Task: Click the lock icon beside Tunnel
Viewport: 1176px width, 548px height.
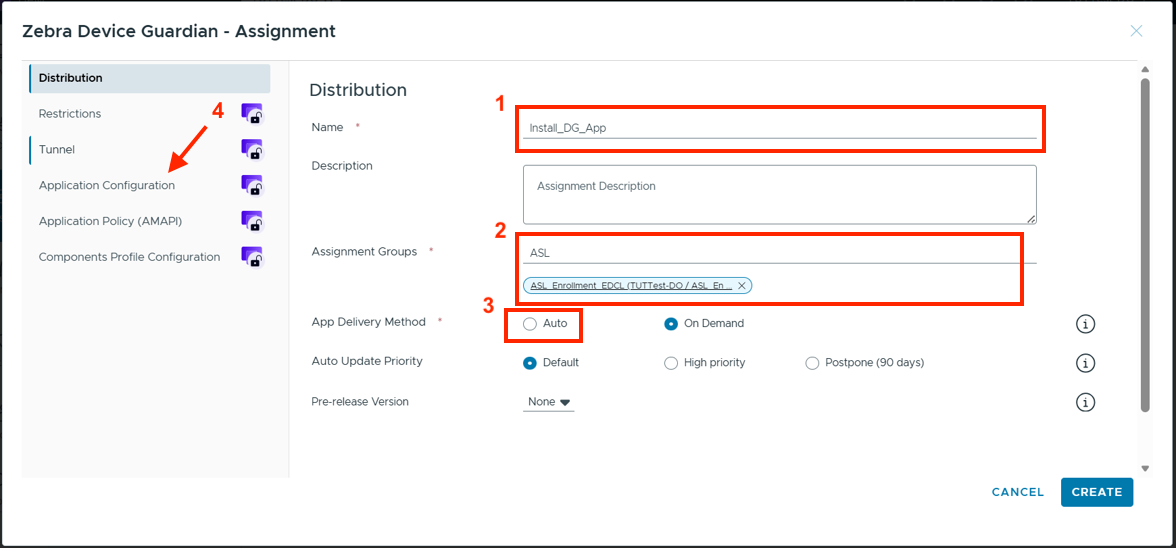Action: 251,149
